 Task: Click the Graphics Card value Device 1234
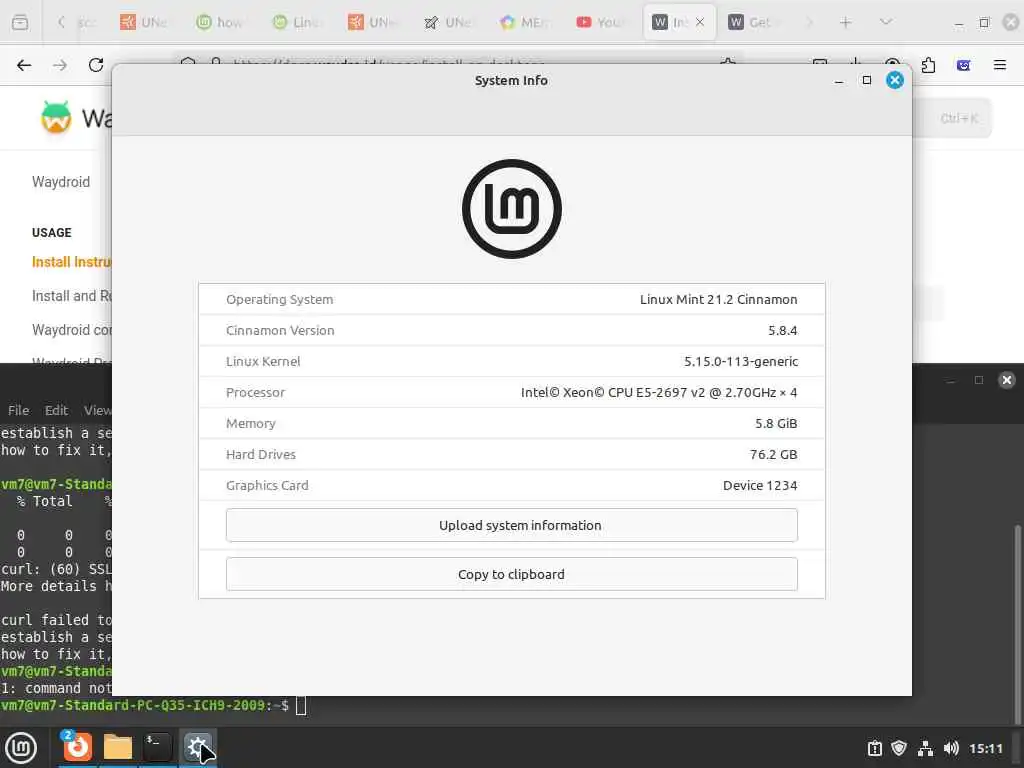(x=760, y=485)
